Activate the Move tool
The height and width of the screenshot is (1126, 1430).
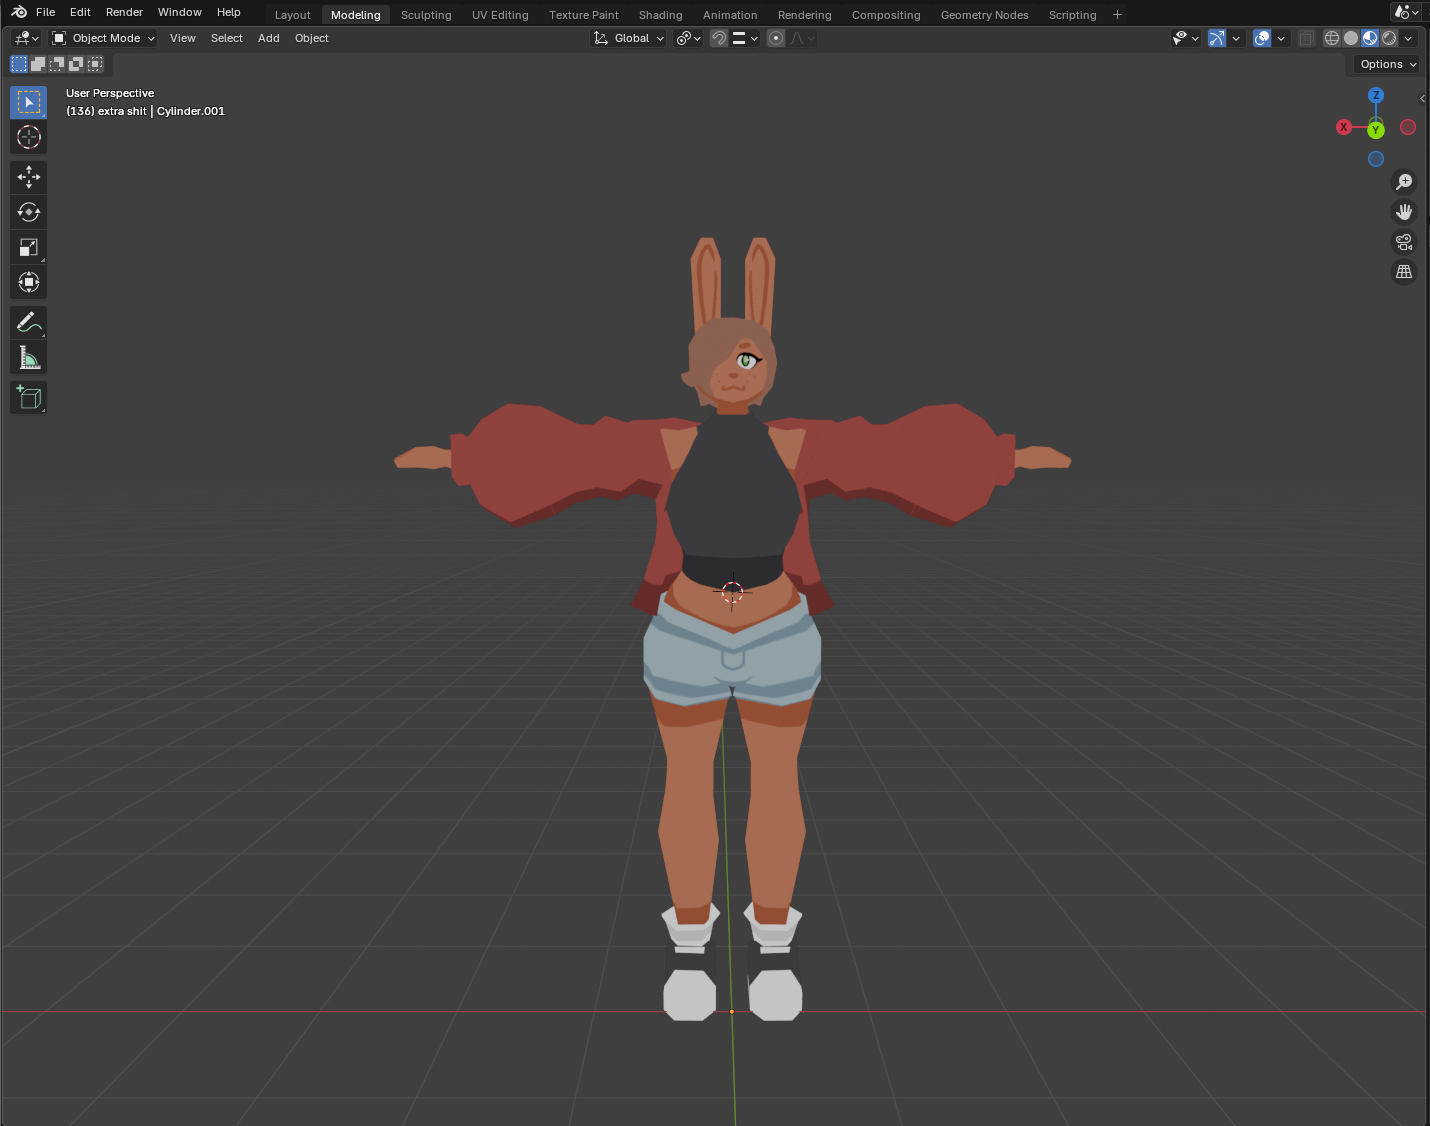tap(28, 177)
